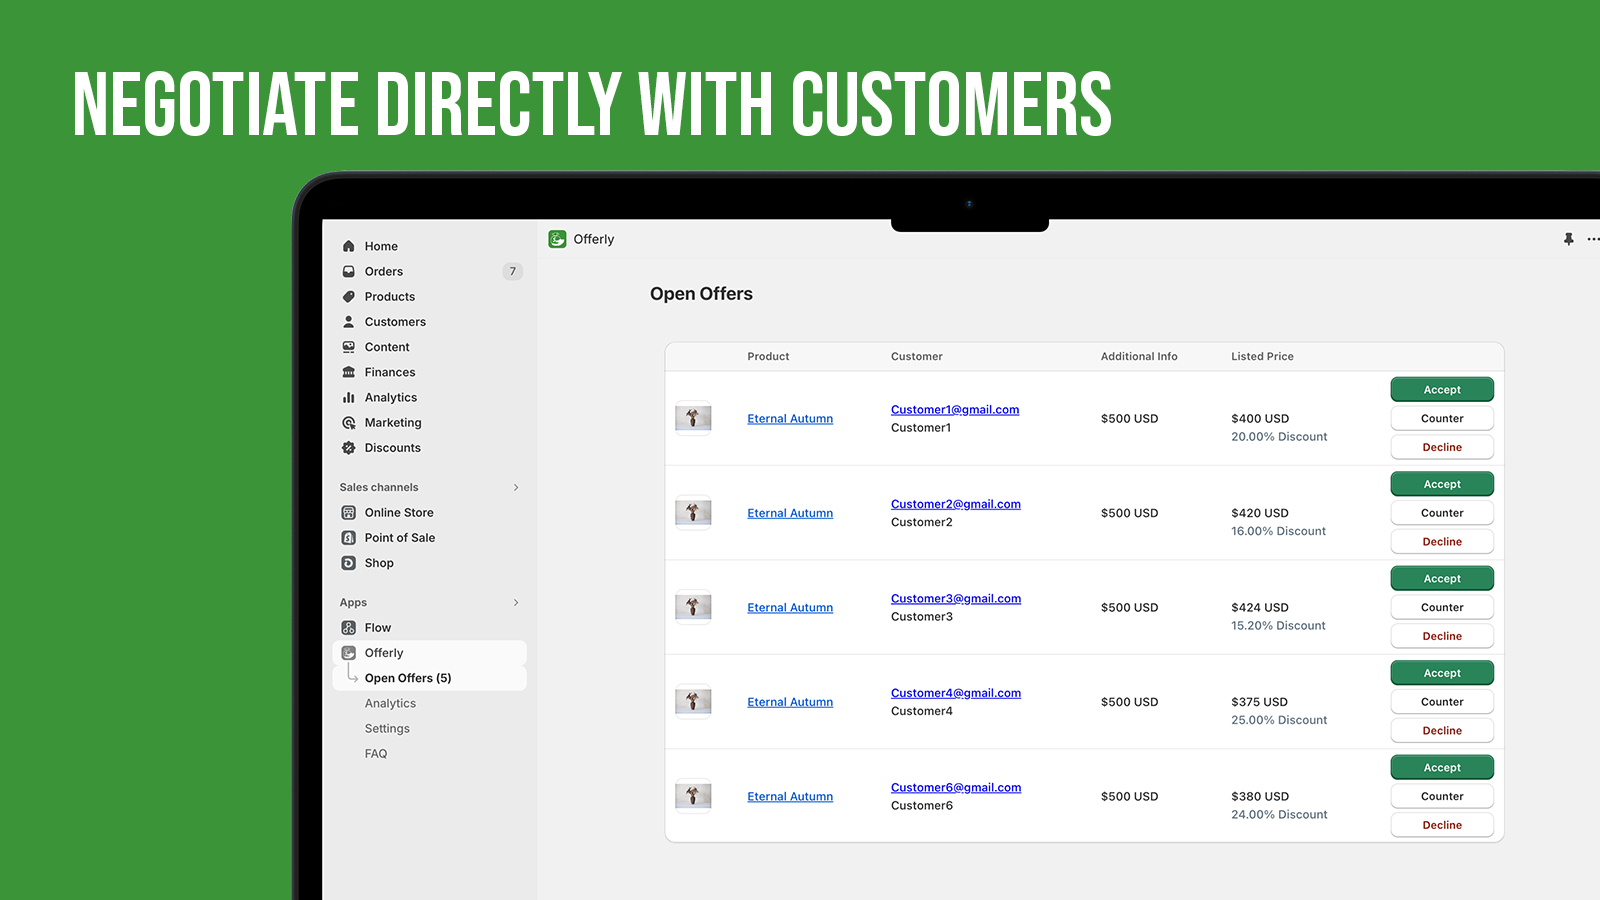This screenshot has width=1600, height=900.
Task: Accept the $380 USD offer from Customer6
Action: [1442, 768]
